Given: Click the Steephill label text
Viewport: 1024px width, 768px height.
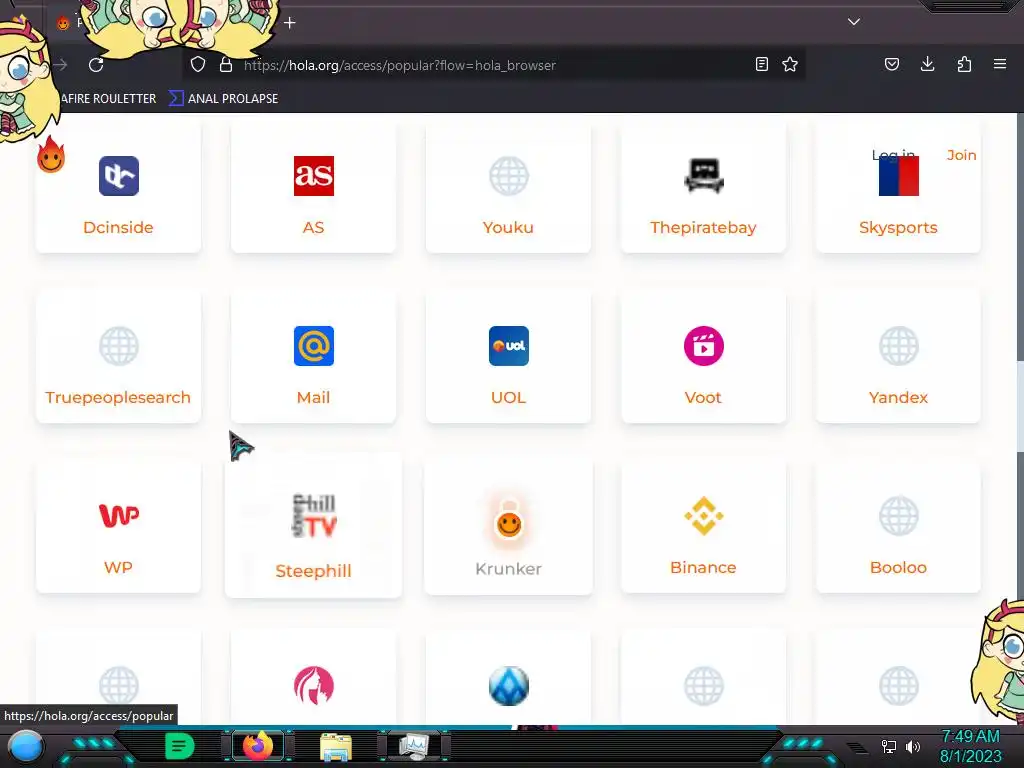Looking at the screenshot, I should (313, 571).
